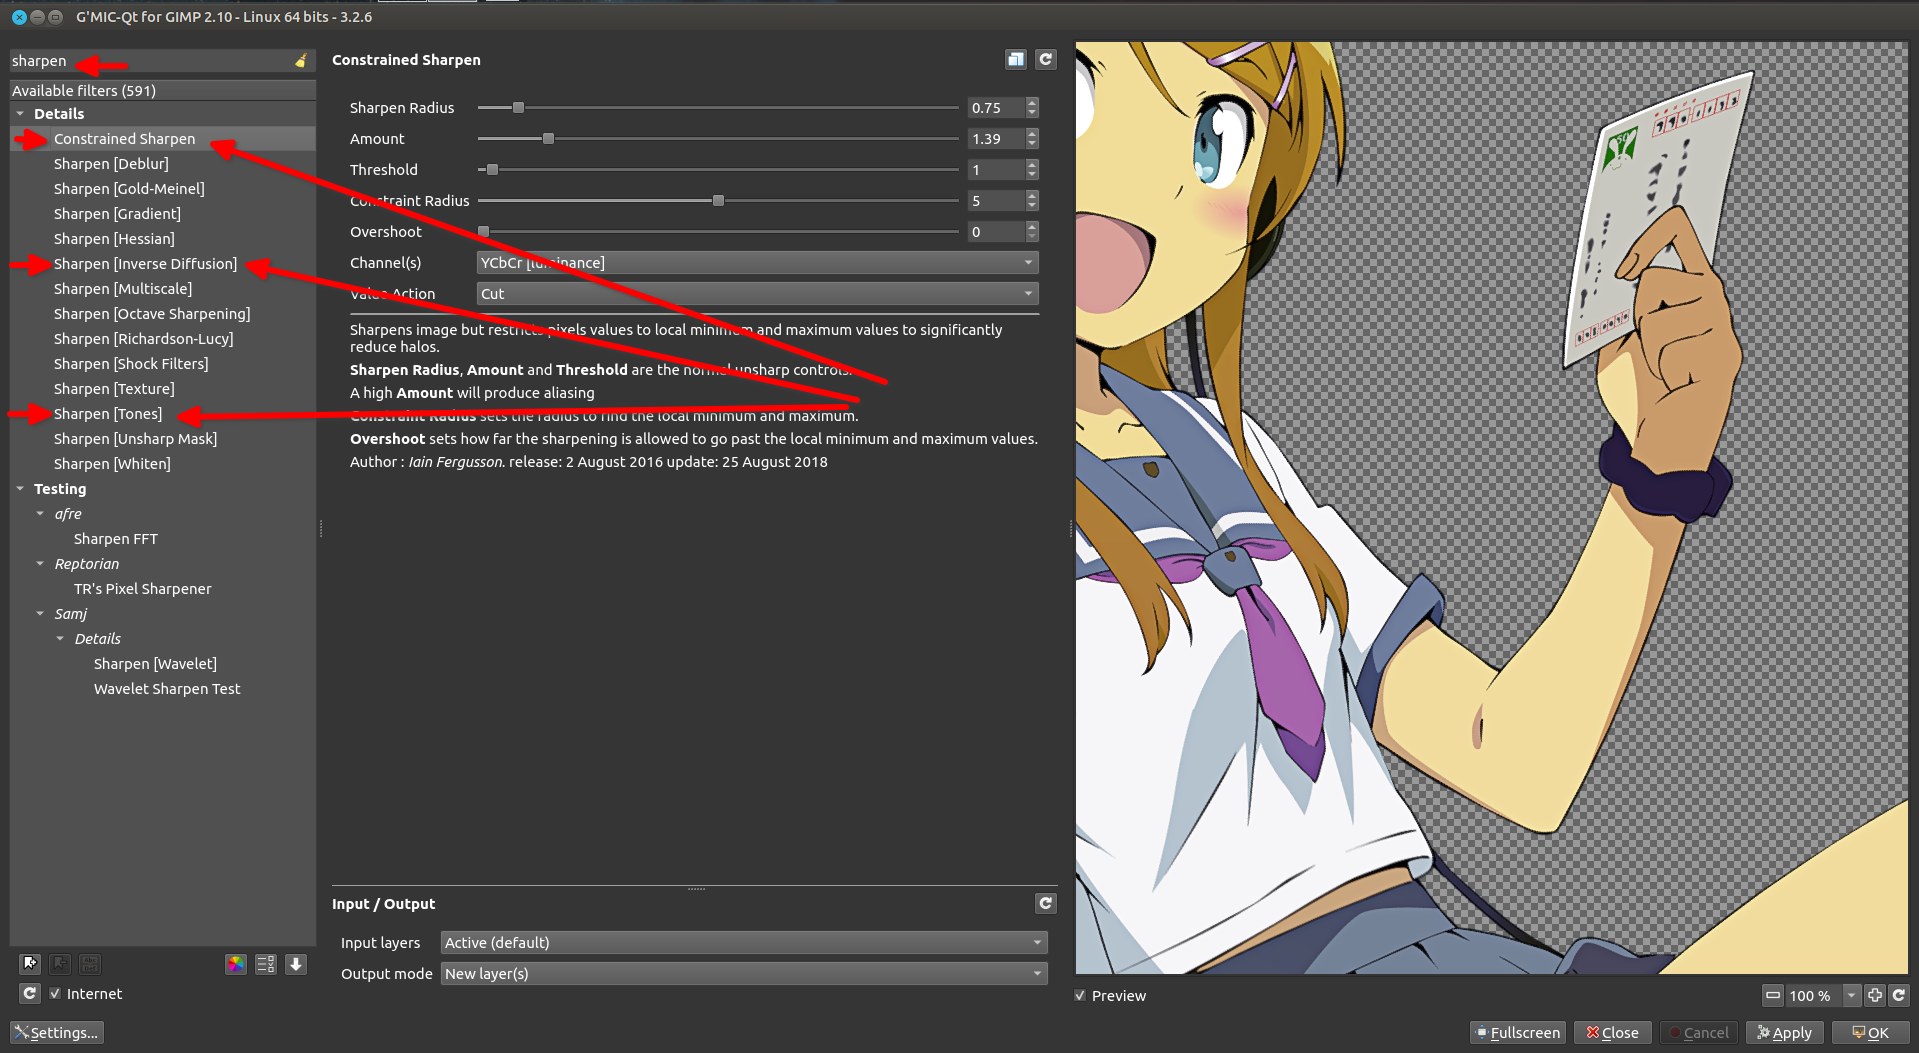The width and height of the screenshot is (1919, 1053).
Task: Collapse the Details filter category
Action: (20, 114)
